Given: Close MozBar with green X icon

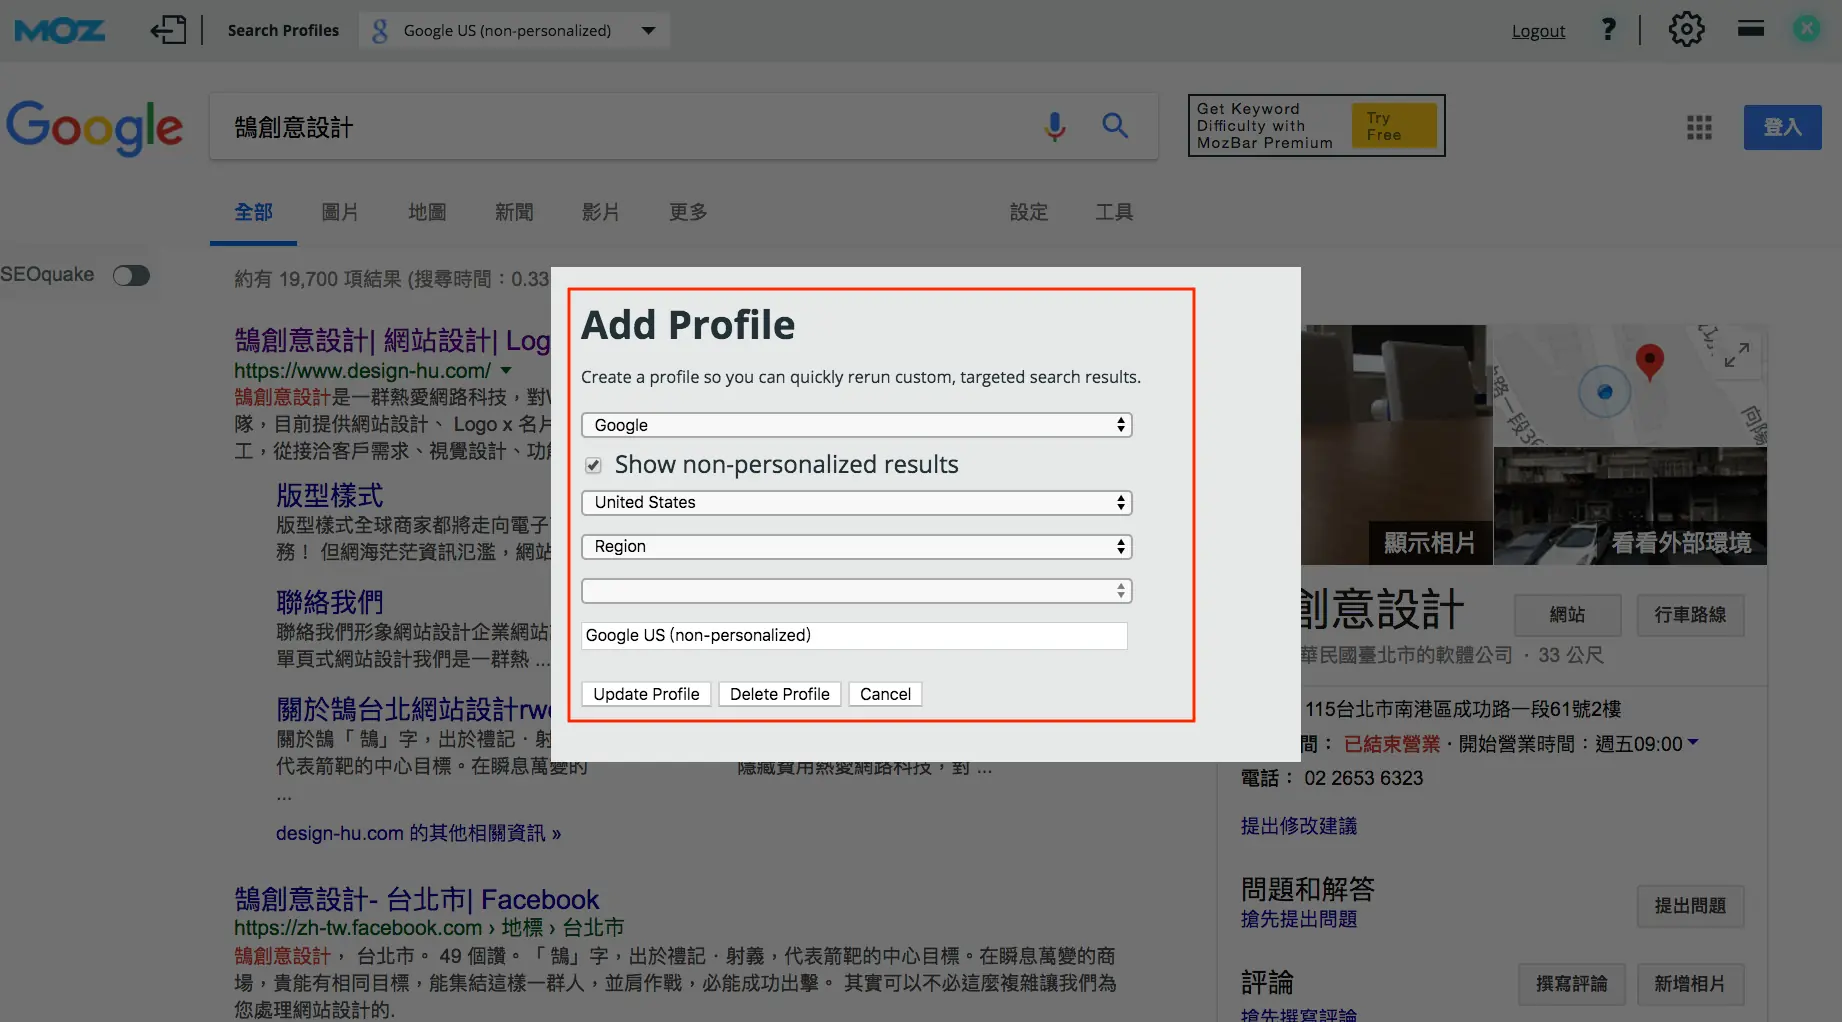Looking at the screenshot, I should coord(1806,29).
